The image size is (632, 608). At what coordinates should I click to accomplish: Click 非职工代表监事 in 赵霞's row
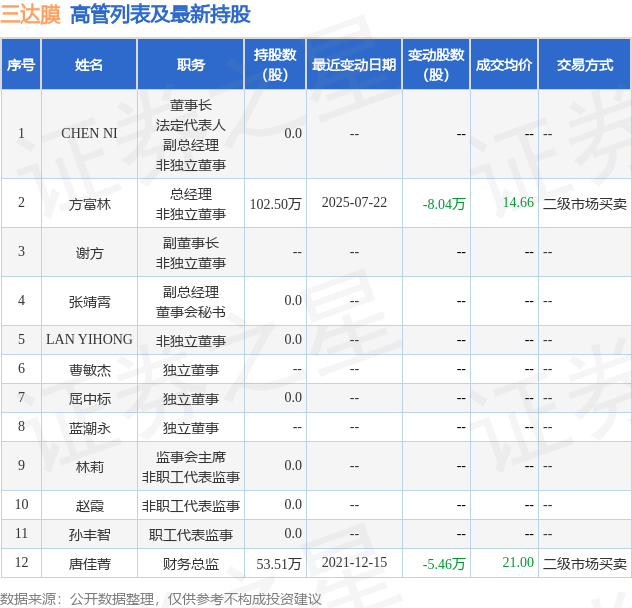[191, 506]
